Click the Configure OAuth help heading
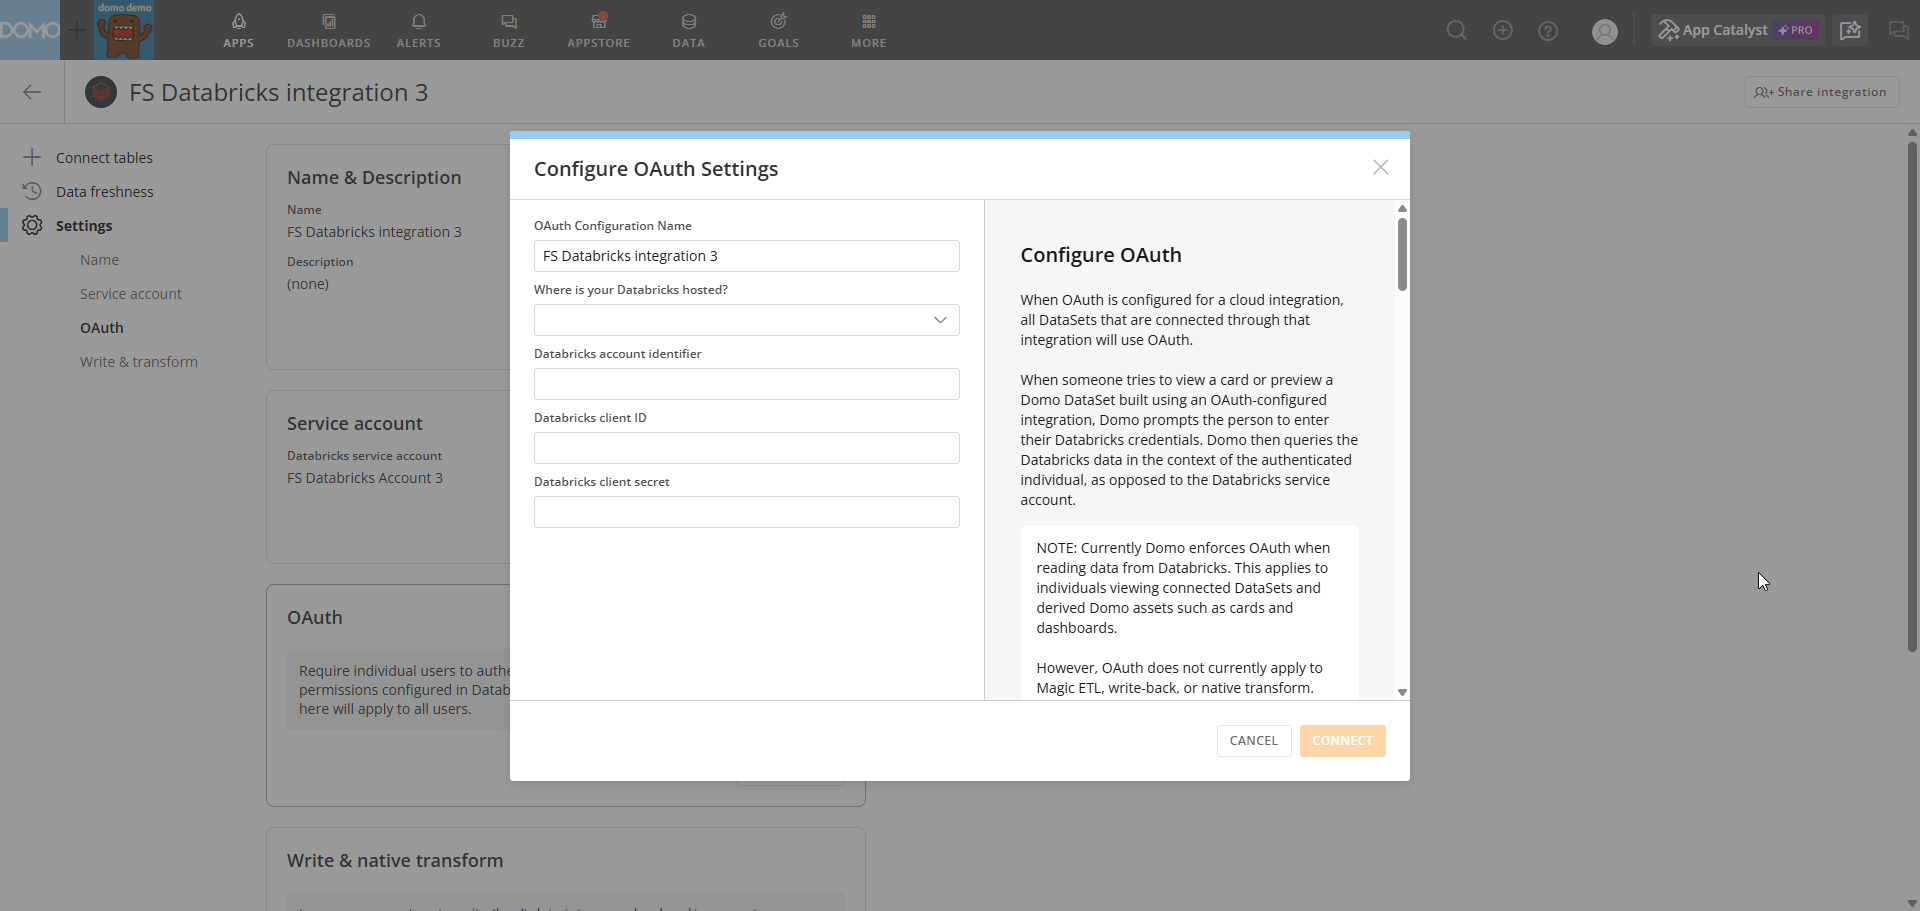The width and height of the screenshot is (1920, 911). [x=1100, y=255]
